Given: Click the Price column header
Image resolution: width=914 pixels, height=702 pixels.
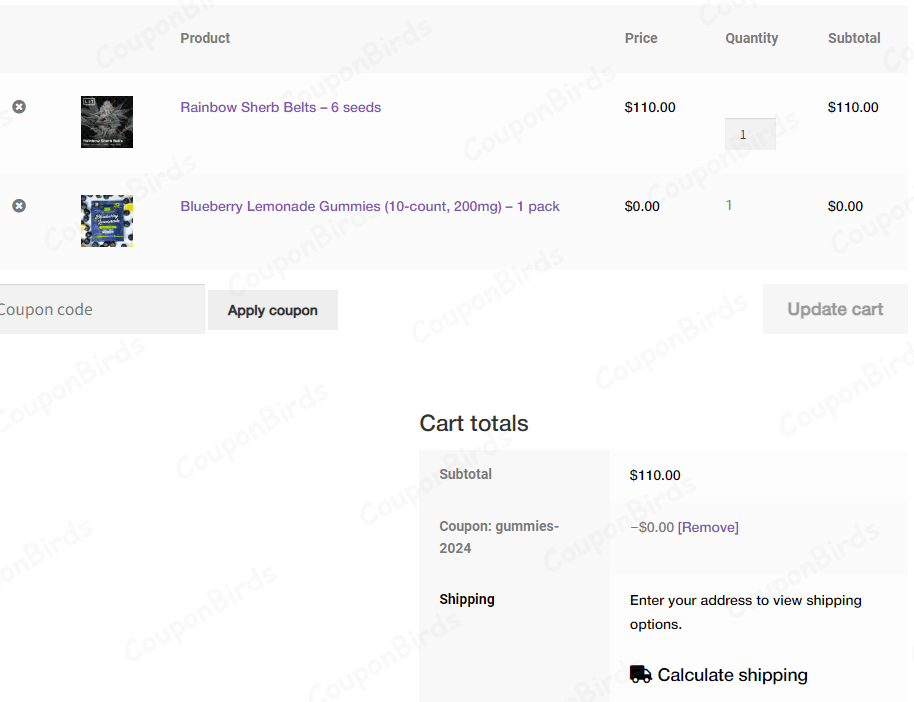Looking at the screenshot, I should tap(641, 38).
